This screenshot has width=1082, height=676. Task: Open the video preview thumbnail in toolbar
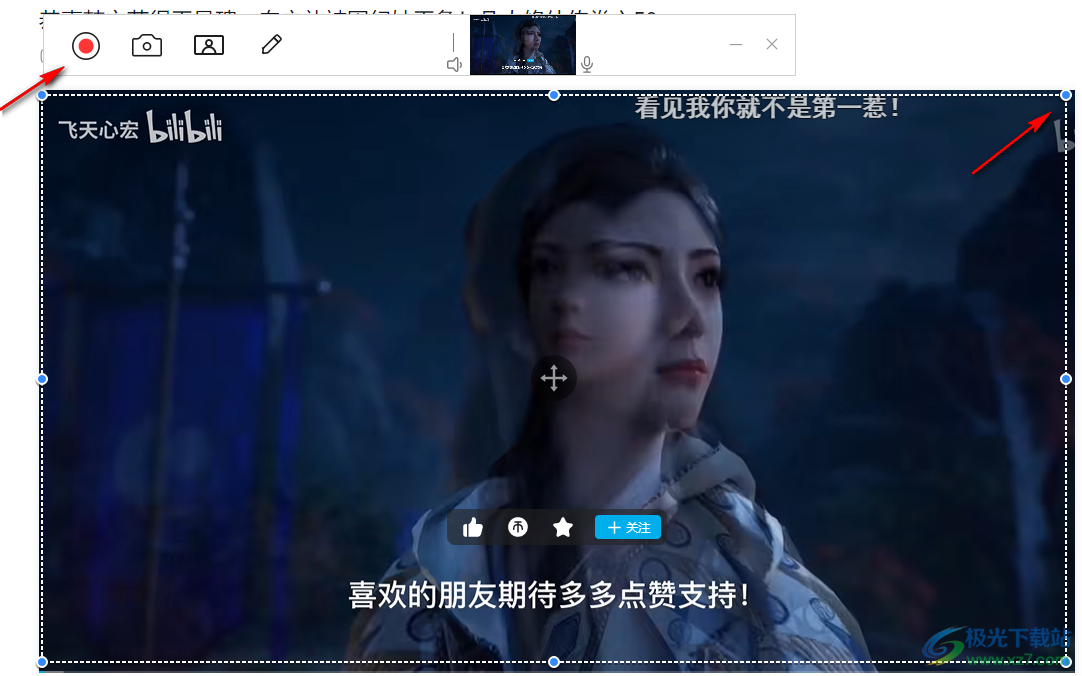point(523,45)
